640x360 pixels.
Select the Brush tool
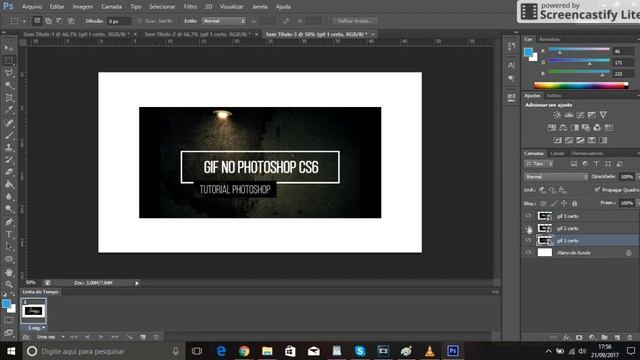(x=9, y=135)
